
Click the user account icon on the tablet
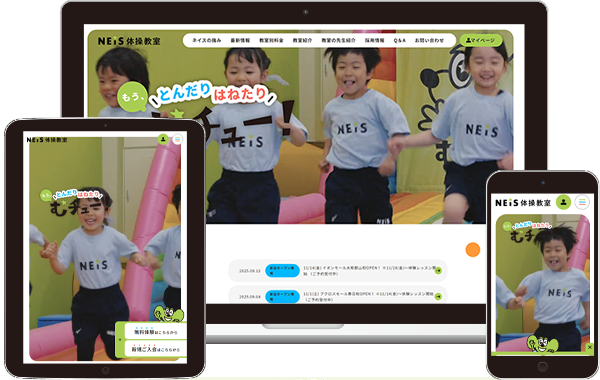(163, 139)
